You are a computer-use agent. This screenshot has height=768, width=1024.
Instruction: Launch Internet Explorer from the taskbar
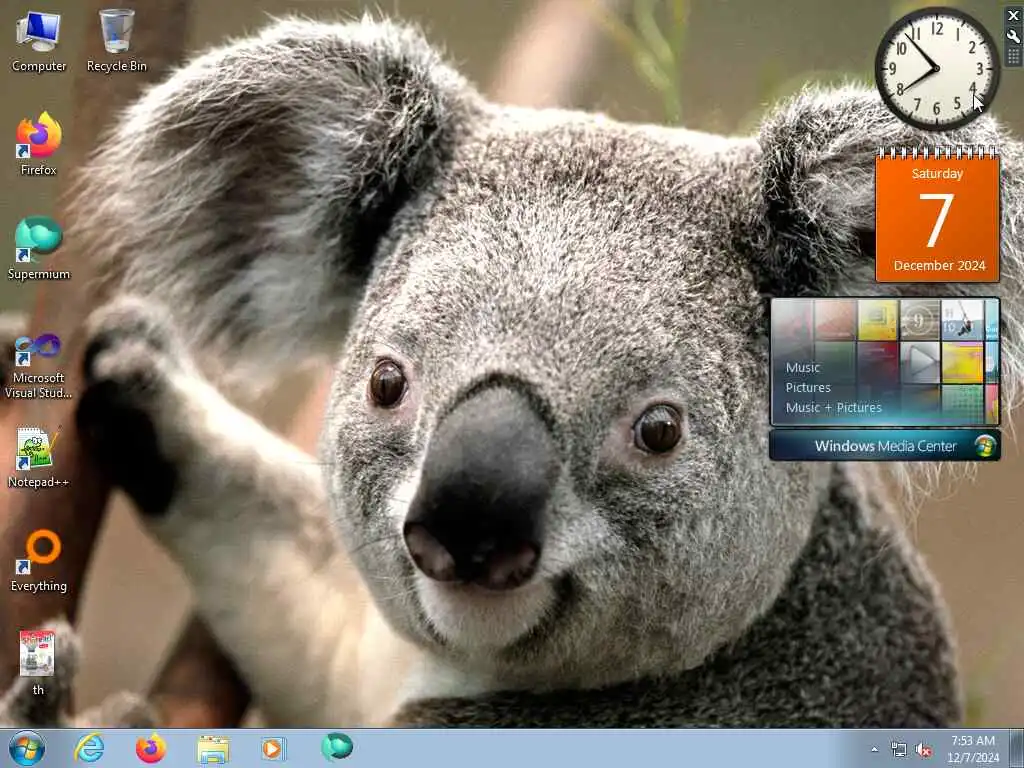click(89, 748)
